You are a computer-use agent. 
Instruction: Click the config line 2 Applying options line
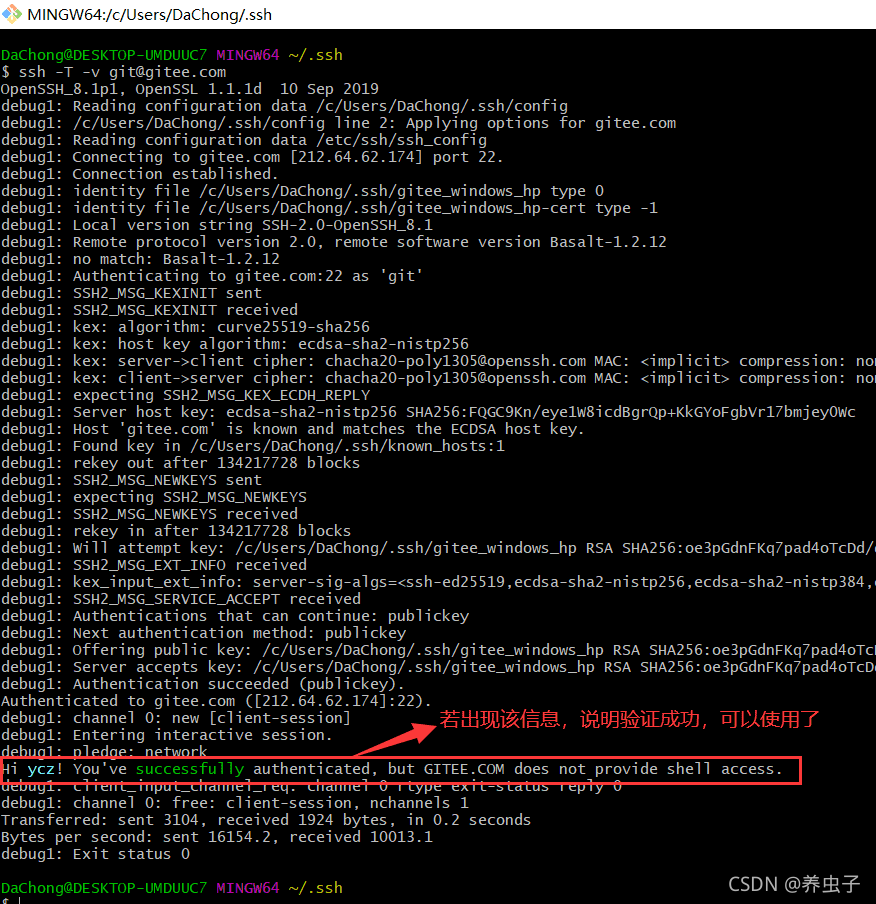tap(339, 123)
